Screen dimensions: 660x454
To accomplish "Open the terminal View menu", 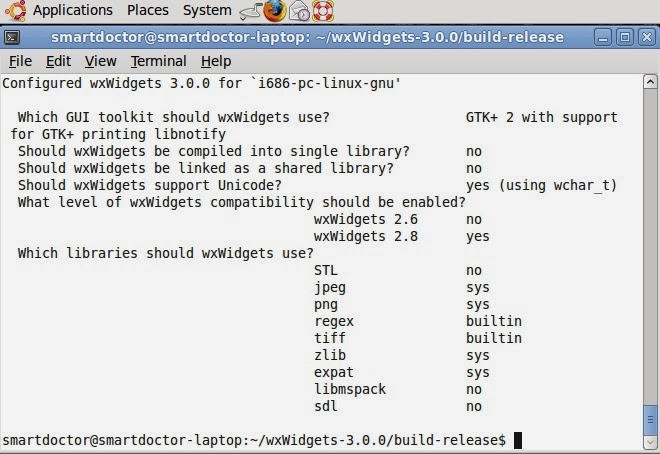I will click(101, 61).
